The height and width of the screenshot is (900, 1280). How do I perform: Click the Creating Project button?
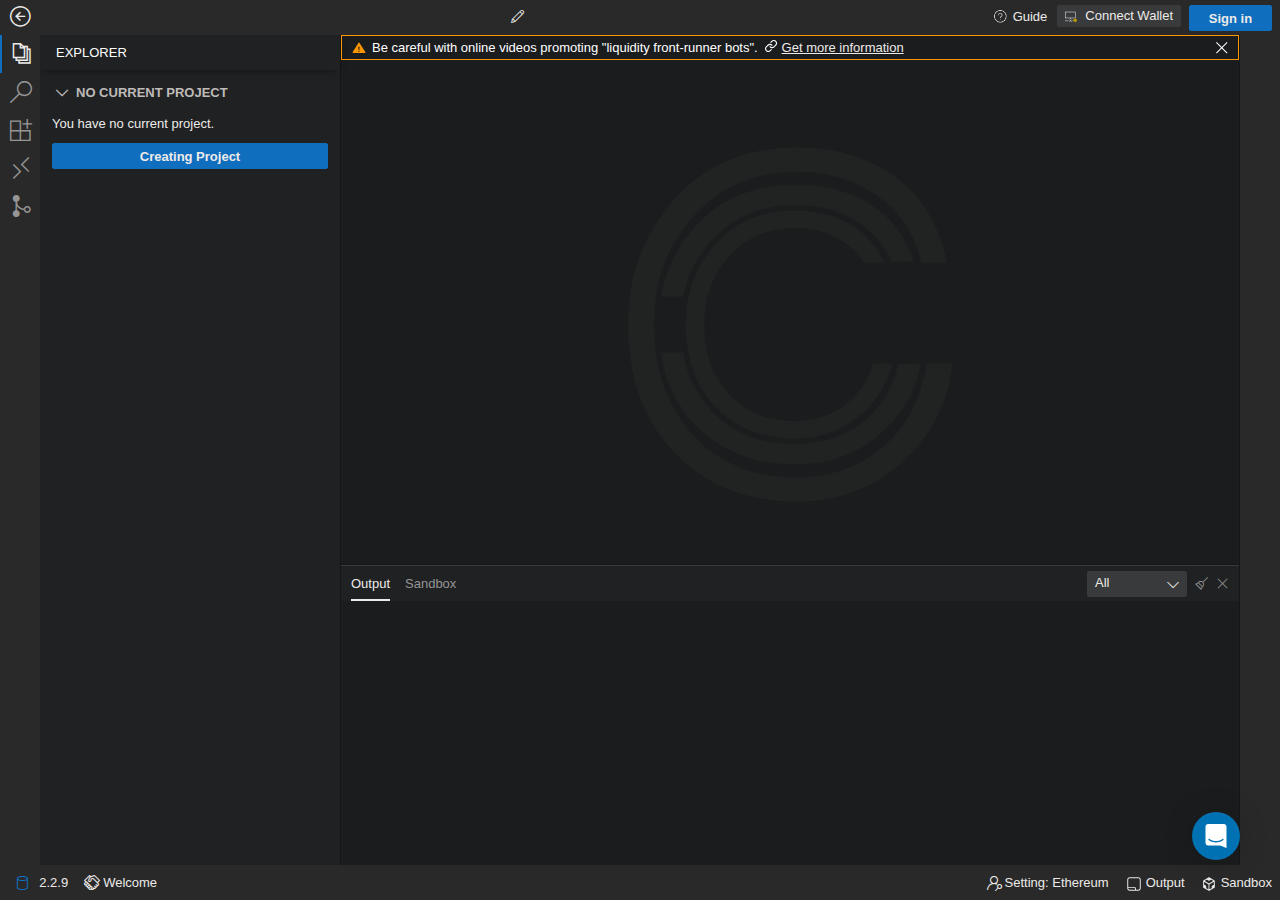coord(190,156)
